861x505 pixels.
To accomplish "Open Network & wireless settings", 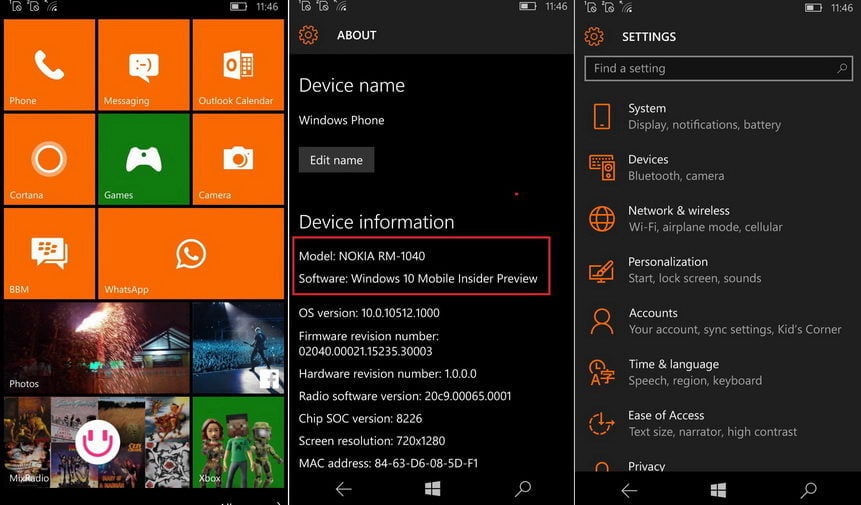I will point(704,219).
